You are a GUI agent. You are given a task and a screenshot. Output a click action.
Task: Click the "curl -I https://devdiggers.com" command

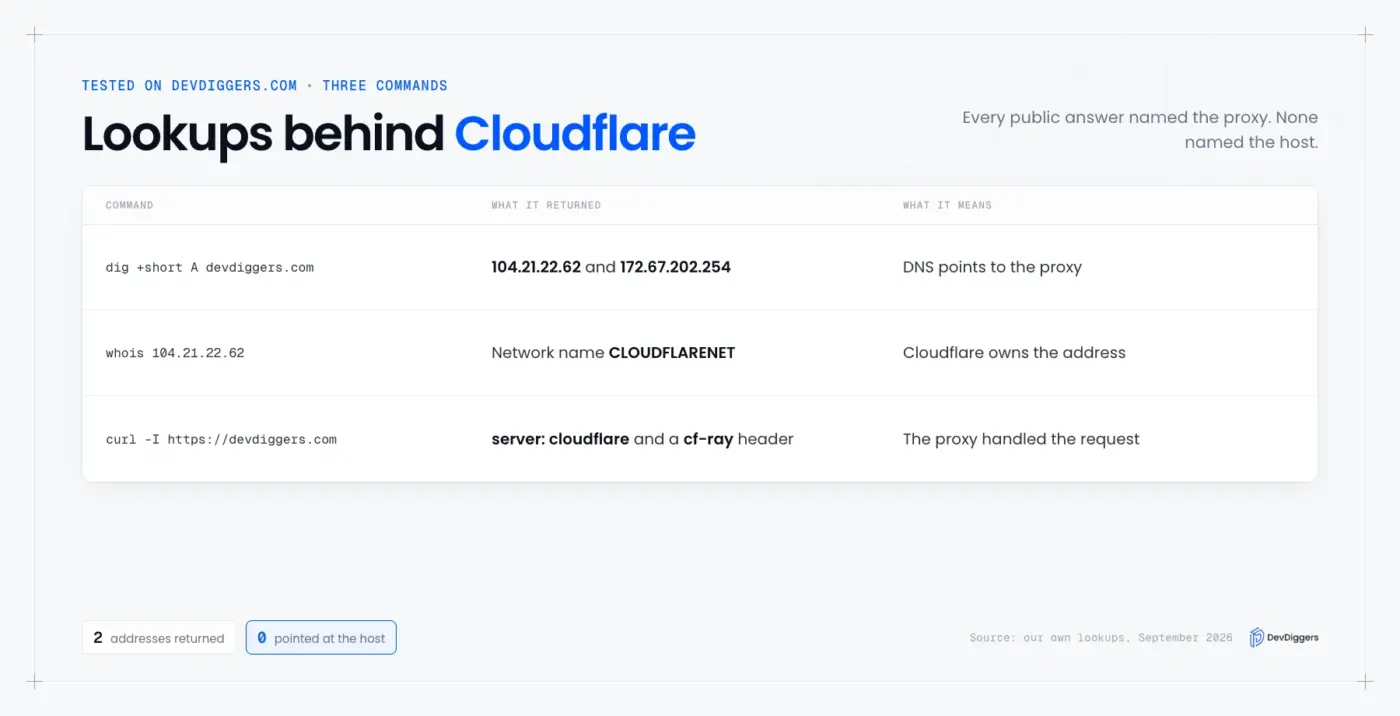click(221, 439)
